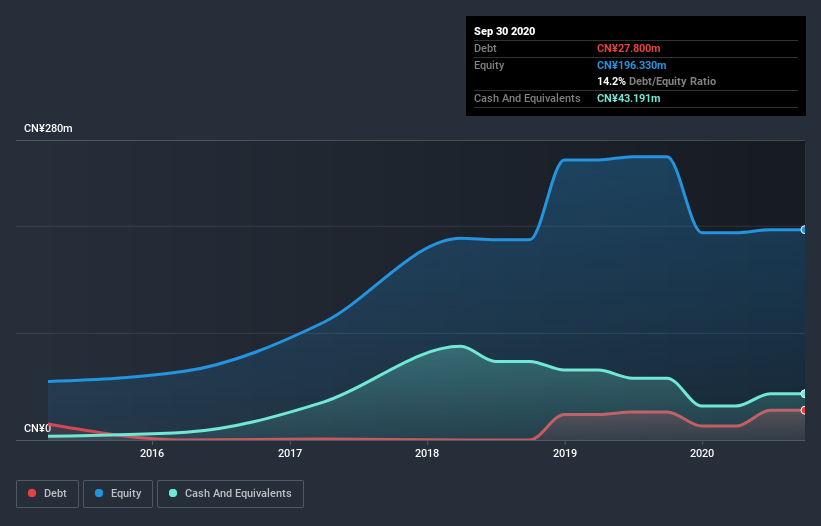The height and width of the screenshot is (526, 821).
Task: Click the 2019 x-axis label
Action: (x=564, y=453)
